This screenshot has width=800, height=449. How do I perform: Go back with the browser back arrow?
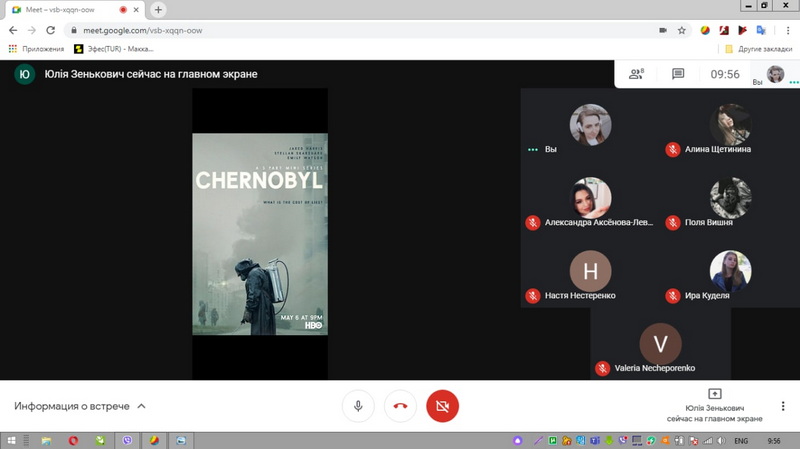(x=13, y=30)
